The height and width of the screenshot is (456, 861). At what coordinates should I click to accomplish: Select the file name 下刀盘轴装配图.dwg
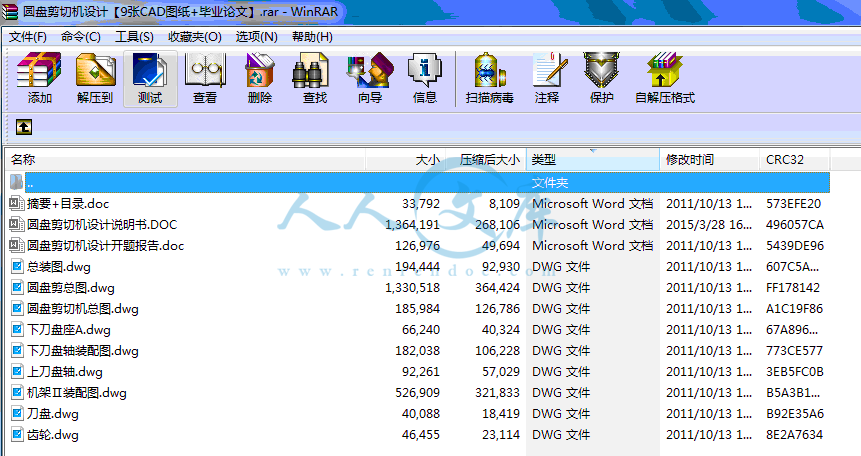pyautogui.click(x=83, y=351)
